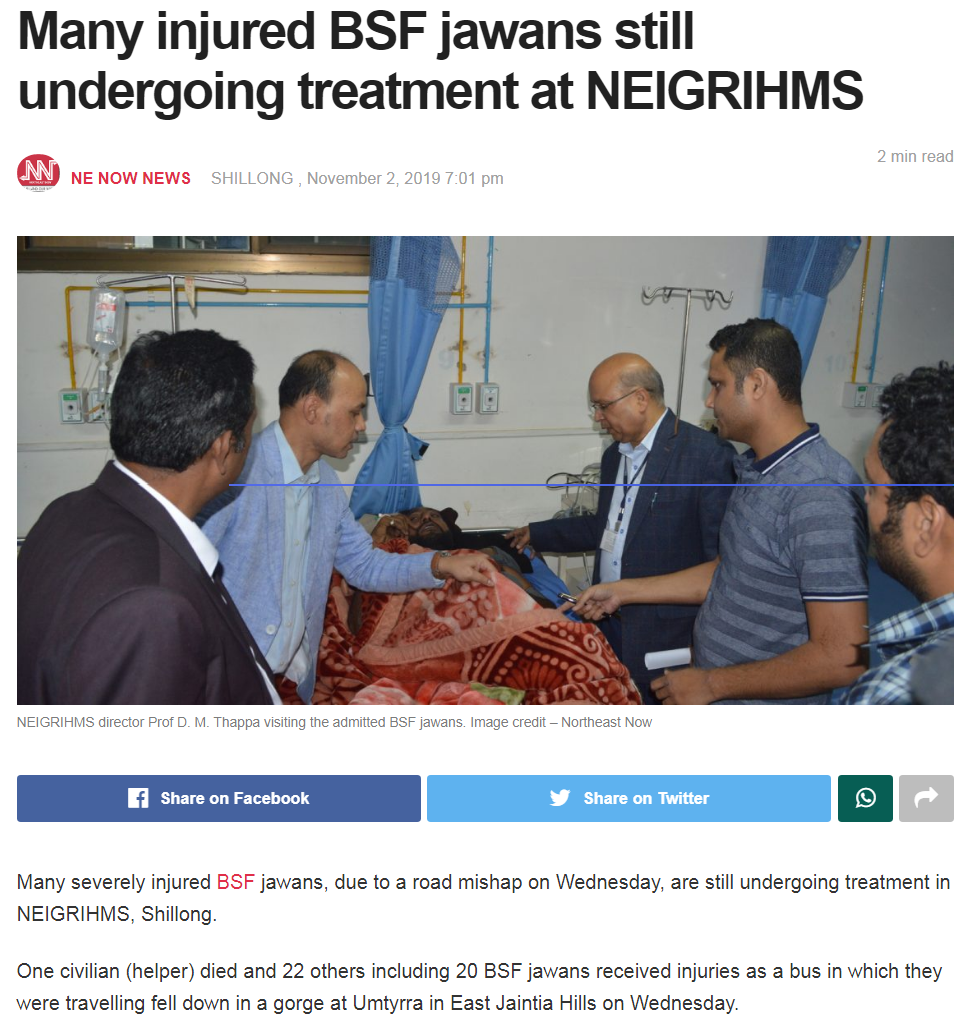Click the Facebook 'f' logo icon

pos(137,798)
